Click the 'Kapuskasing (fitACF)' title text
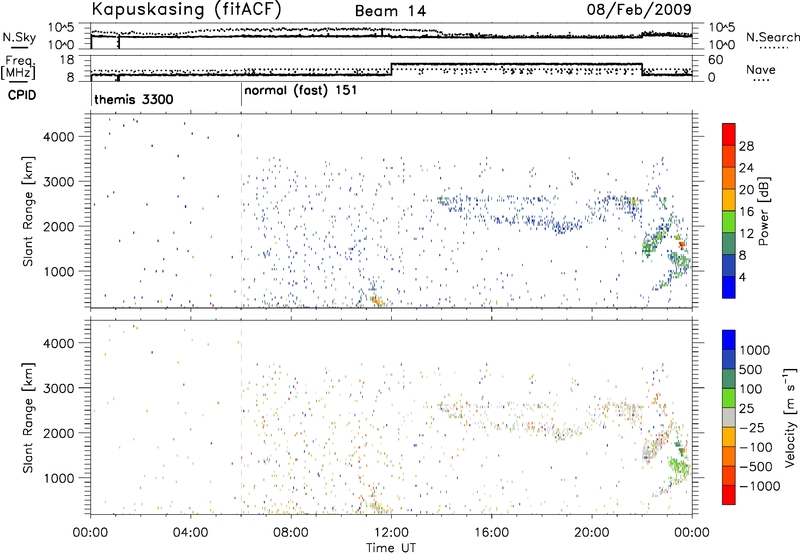Image resolution: width=800 pixels, height=554 pixels. coord(186,10)
